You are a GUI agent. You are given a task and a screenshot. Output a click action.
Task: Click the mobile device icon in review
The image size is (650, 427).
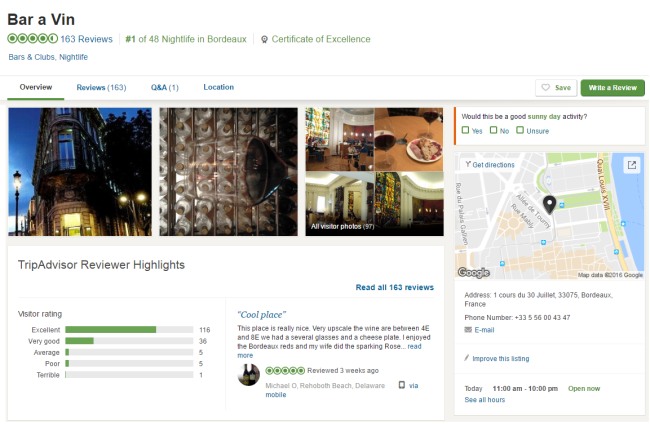[401, 384]
